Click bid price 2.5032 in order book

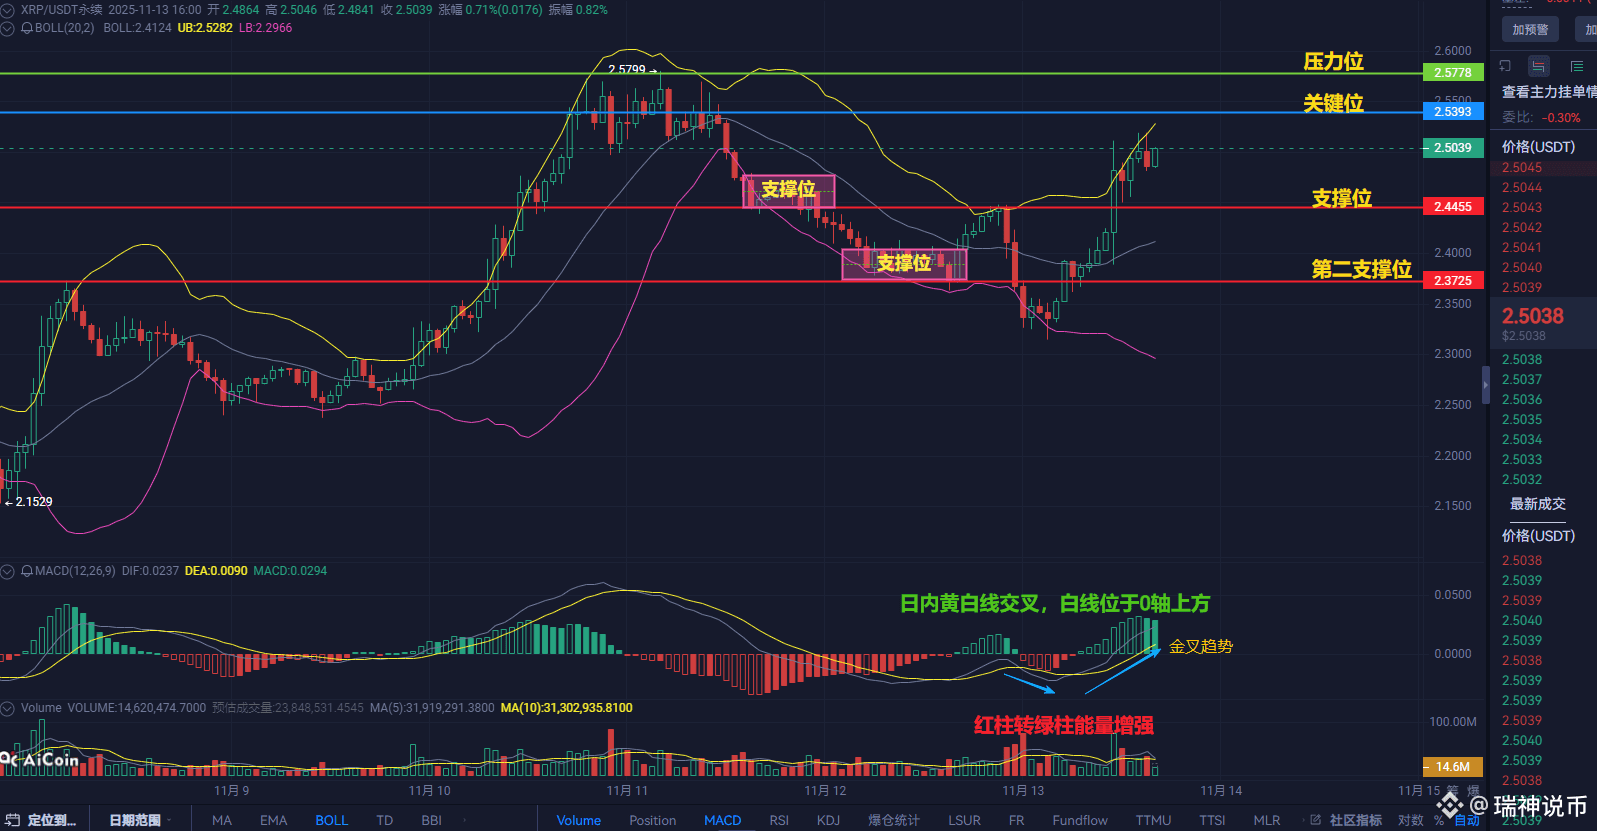[x=1522, y=480]
